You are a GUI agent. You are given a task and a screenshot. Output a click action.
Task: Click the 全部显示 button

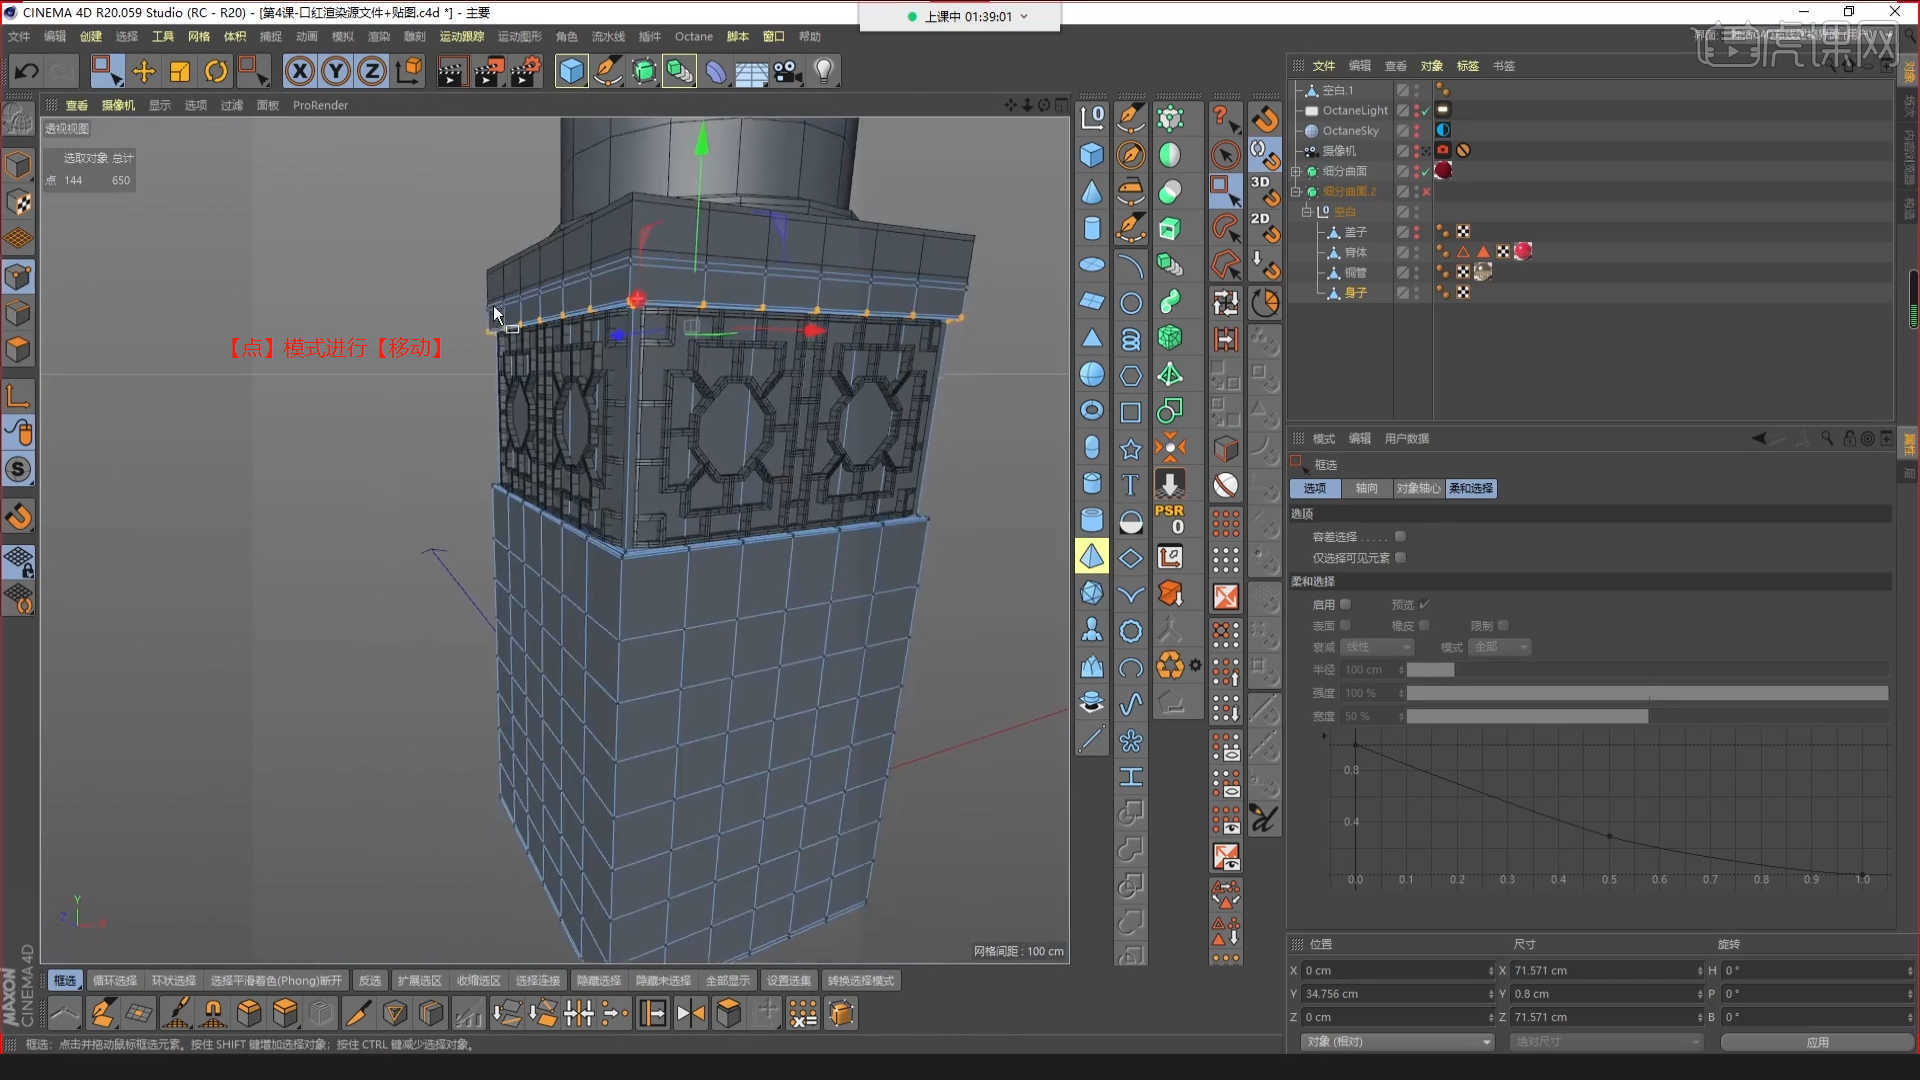click(727, 981)
